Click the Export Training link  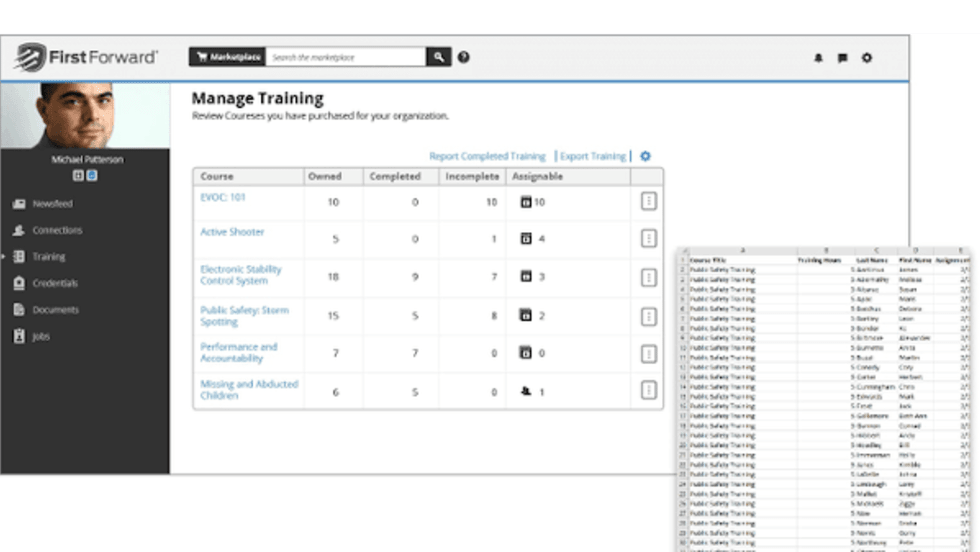pyautogui.click(x=592, y=156)
